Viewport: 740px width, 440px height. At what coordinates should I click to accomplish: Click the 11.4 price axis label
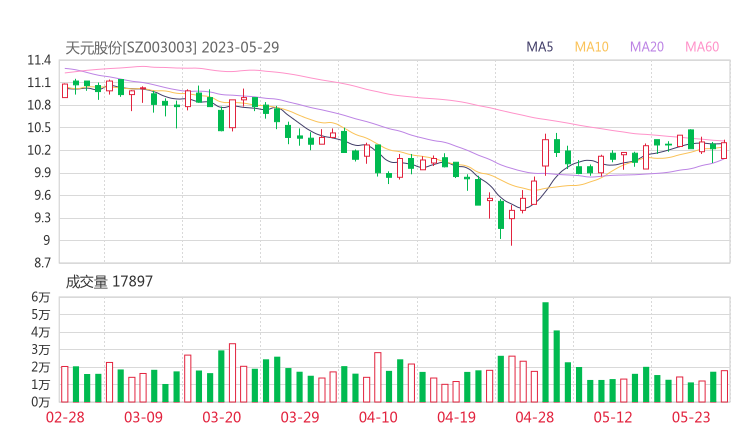39,60
